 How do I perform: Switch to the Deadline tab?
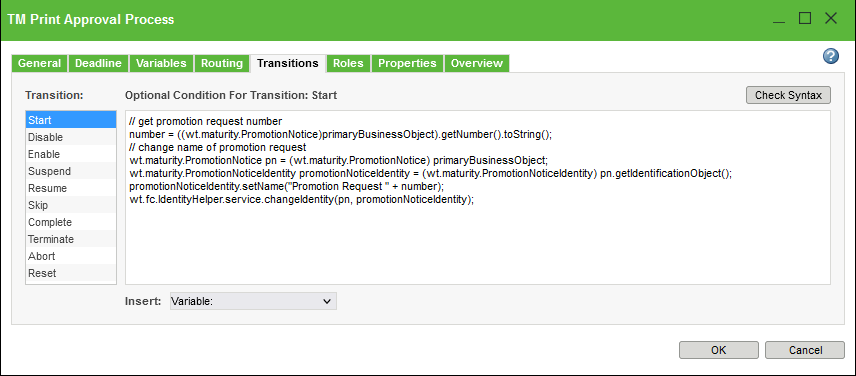pyautogui.click(x=98, y=63)
